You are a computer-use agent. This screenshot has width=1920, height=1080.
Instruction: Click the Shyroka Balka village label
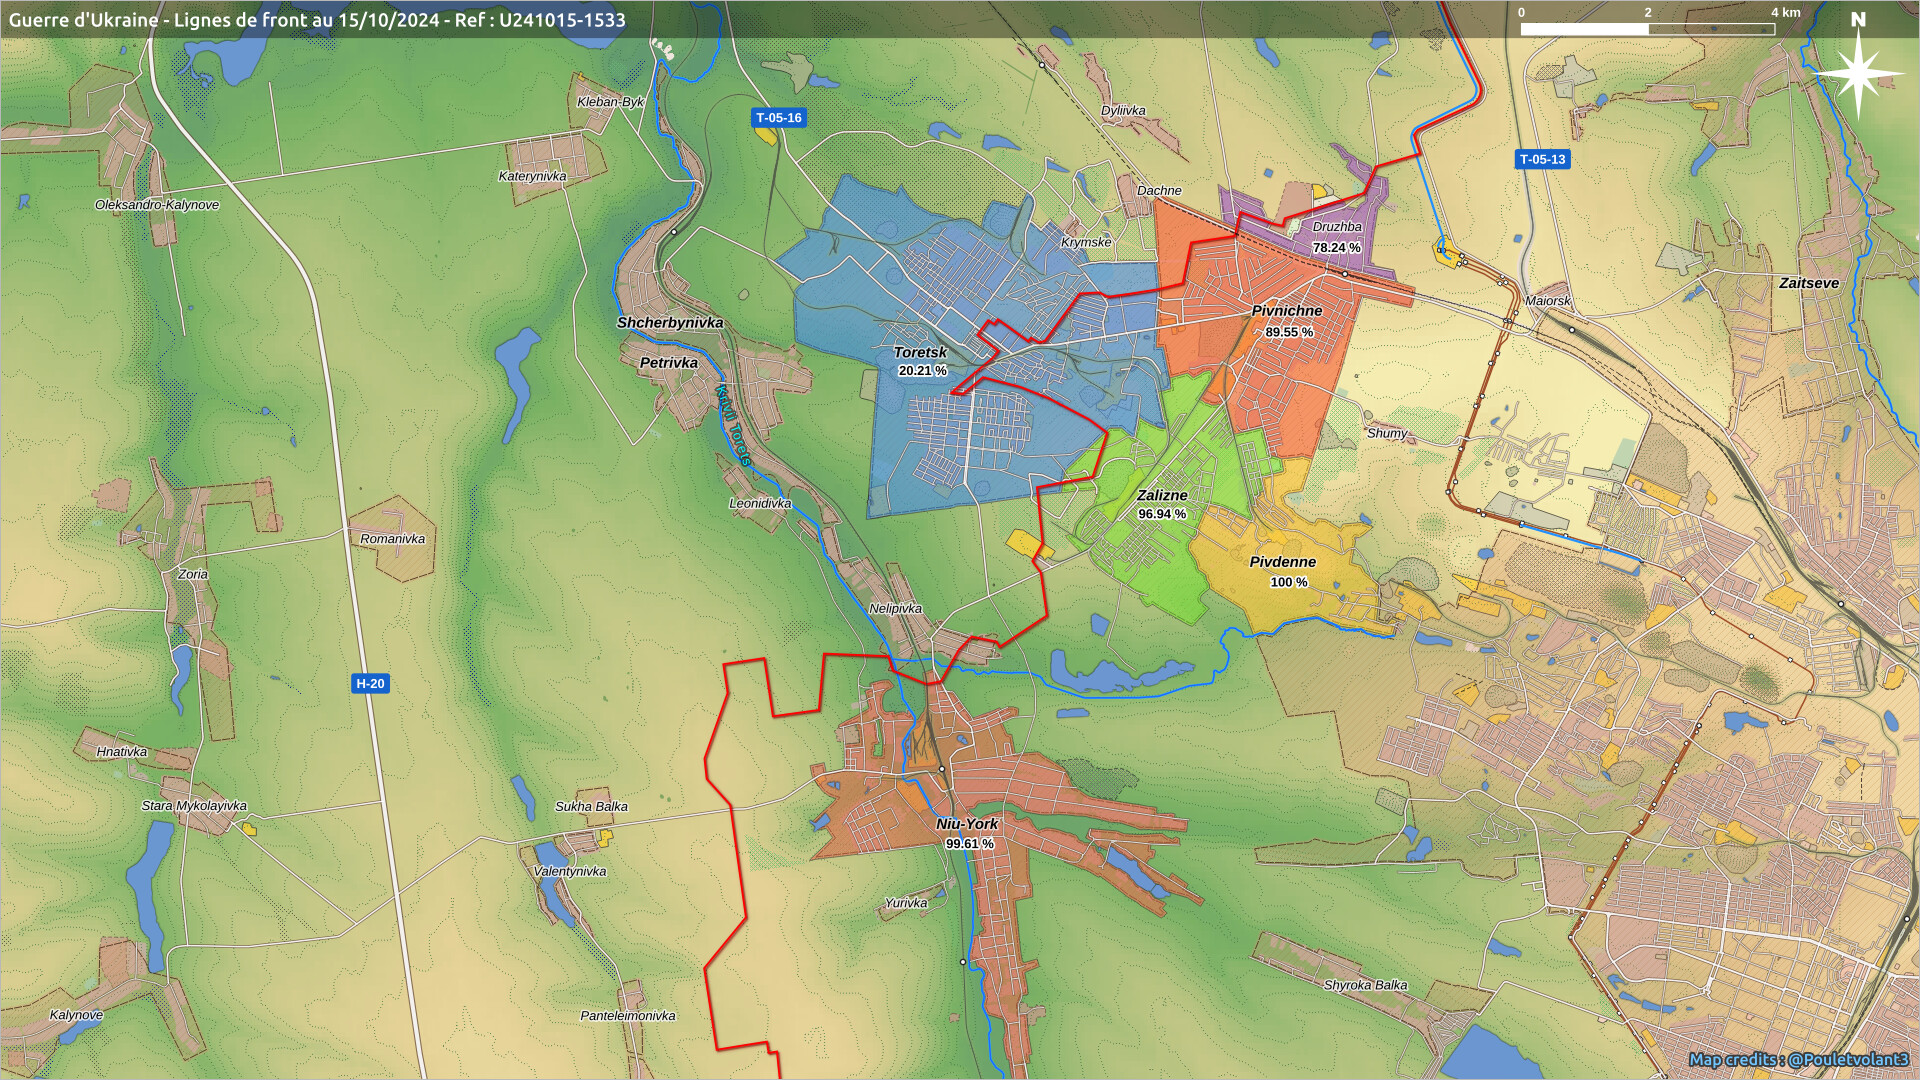1365,985
